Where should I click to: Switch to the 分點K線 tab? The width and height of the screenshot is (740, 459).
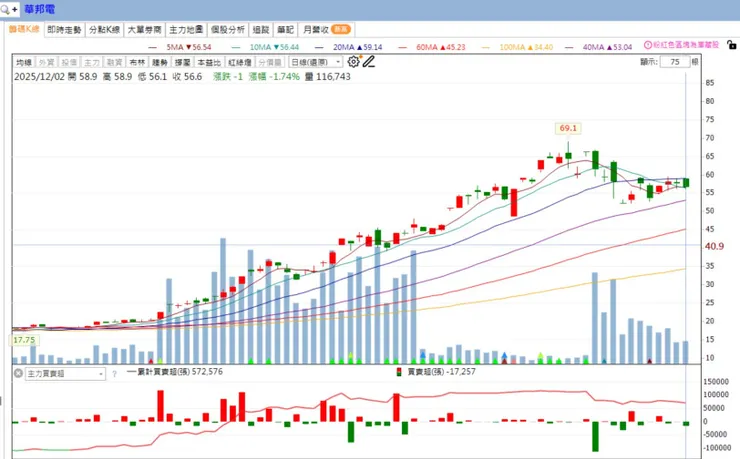click(x=104, y=30)
